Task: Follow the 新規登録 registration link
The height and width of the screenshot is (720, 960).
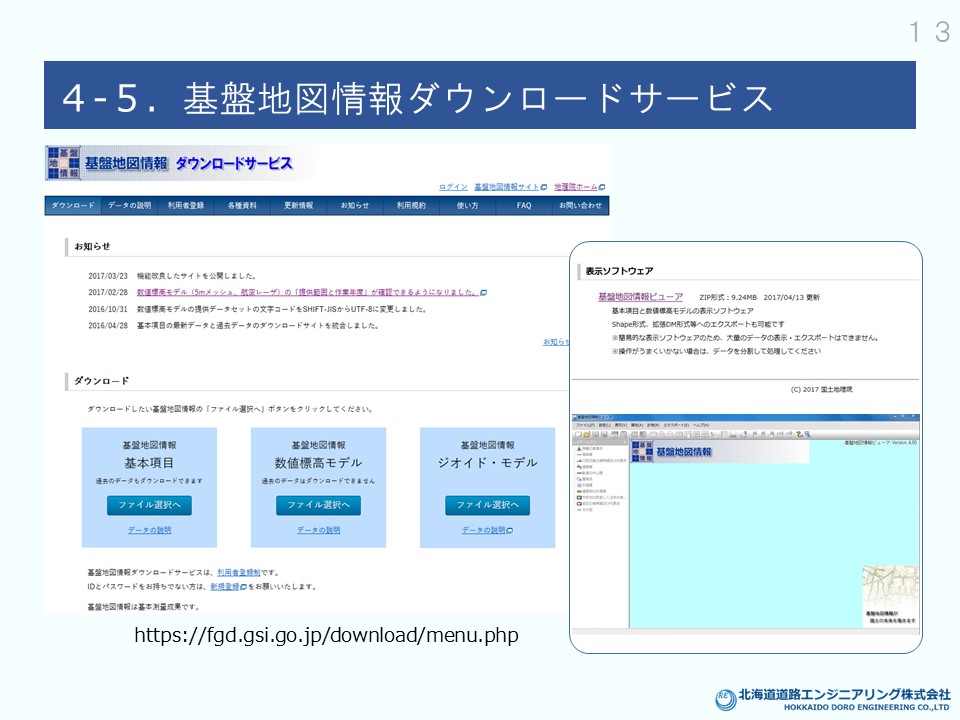Action: pyautogui.click(x=224, y=587)
